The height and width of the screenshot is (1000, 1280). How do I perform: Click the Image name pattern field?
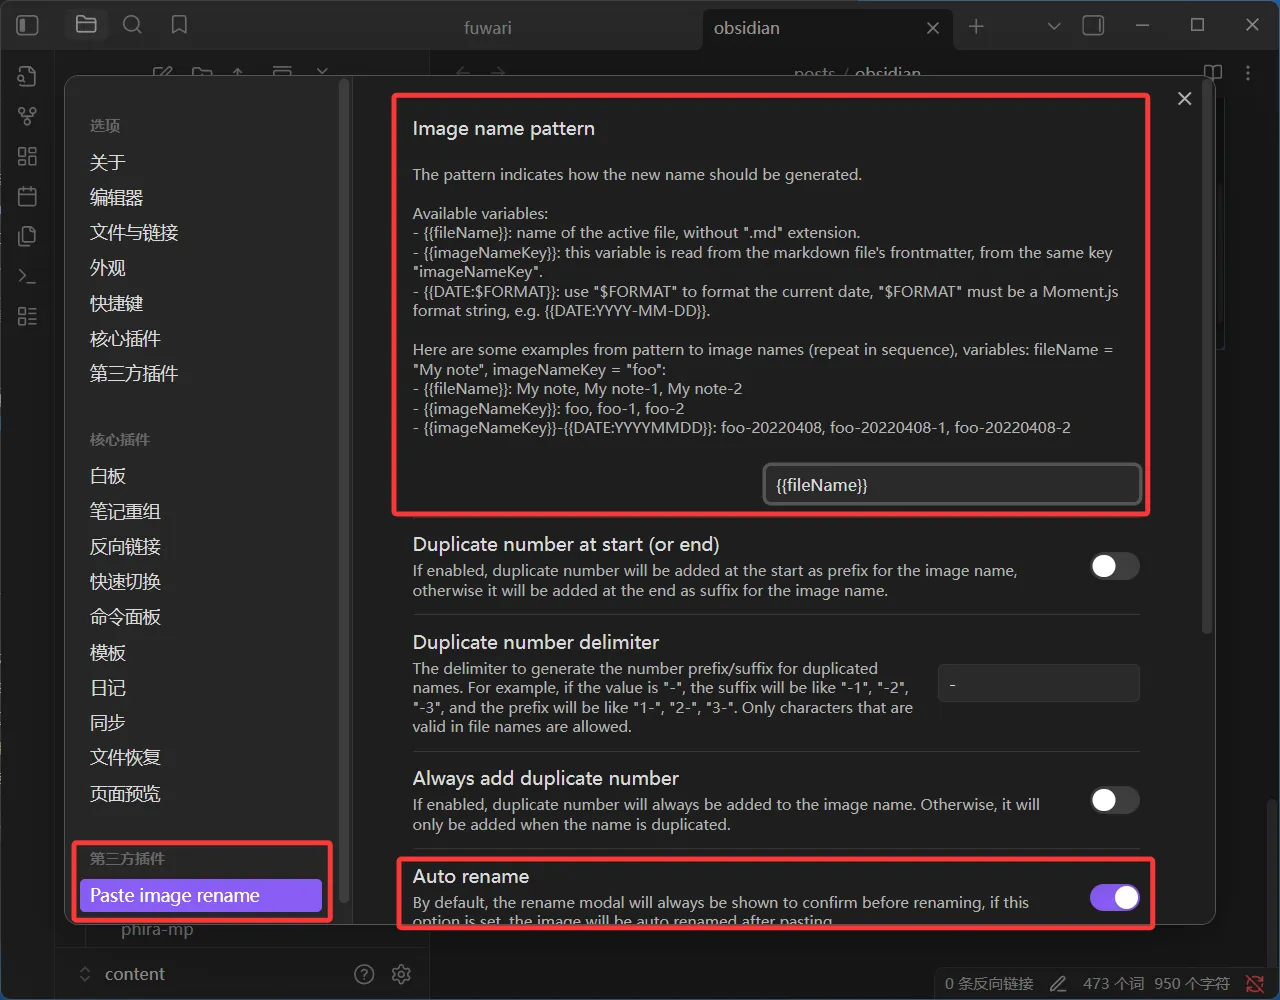pyautogui.click(x=951, y=485)
